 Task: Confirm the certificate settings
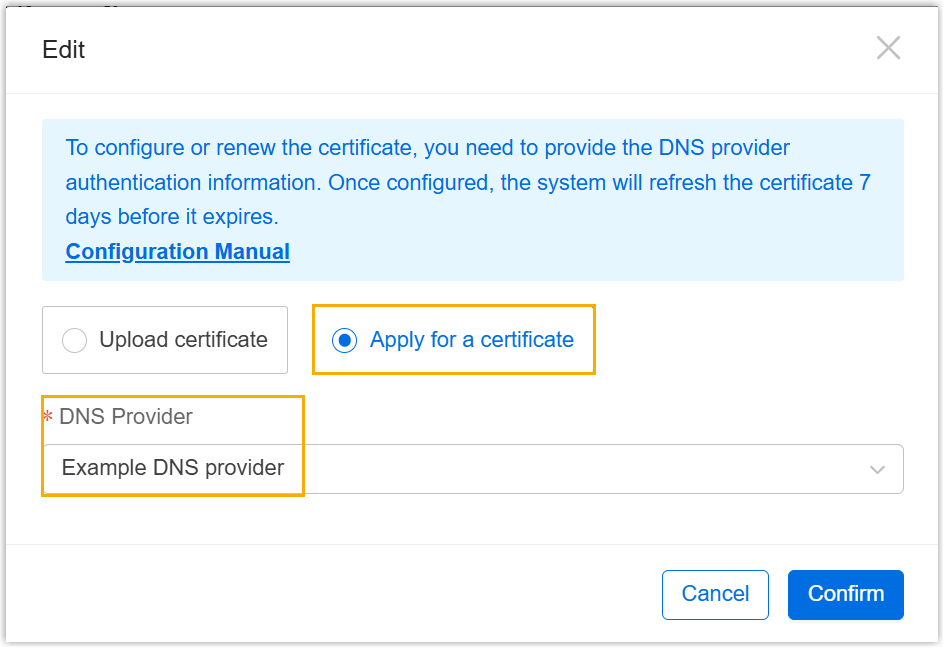(845, 594)
